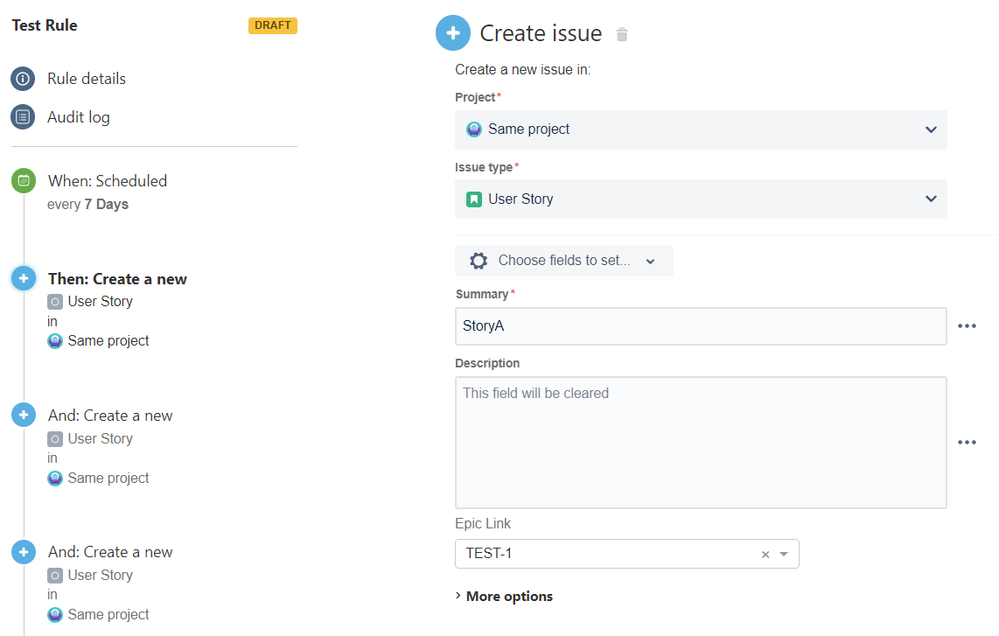Click into the Summary field containing StoryA
Viewport: 999px width, 636px height.
(x=700, y=326)
